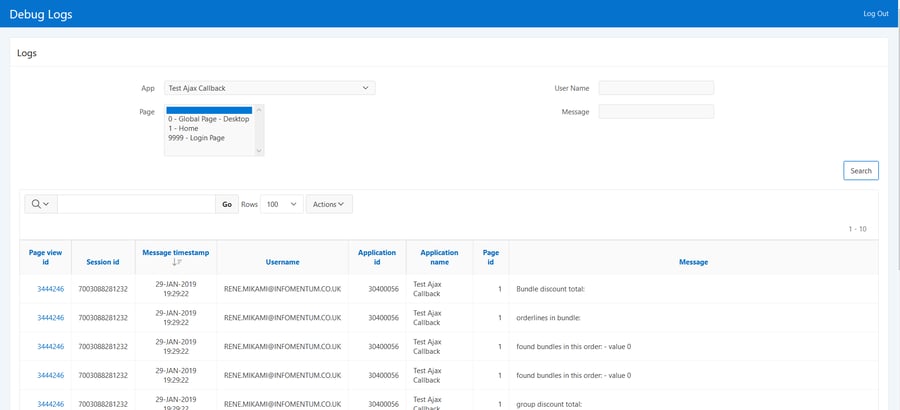Click the Page view id column header

pyautogui.click(x=45, y=257)
